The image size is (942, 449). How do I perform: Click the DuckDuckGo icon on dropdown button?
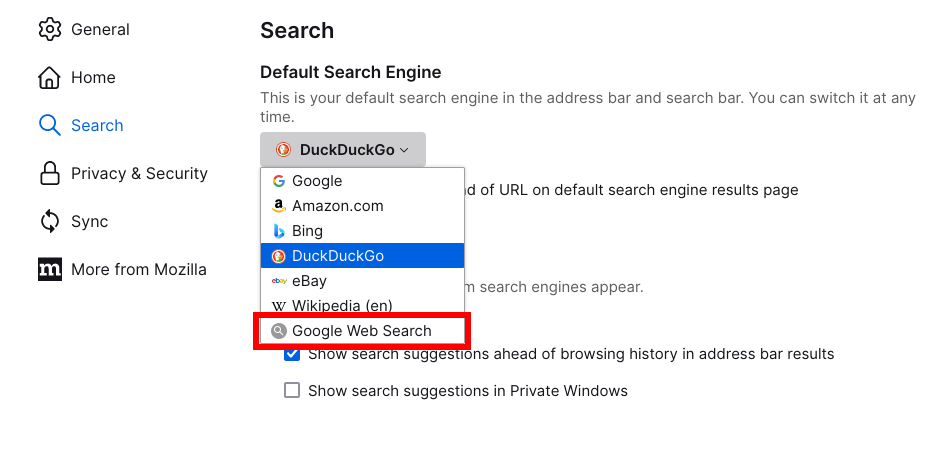(x=283, y=150)
